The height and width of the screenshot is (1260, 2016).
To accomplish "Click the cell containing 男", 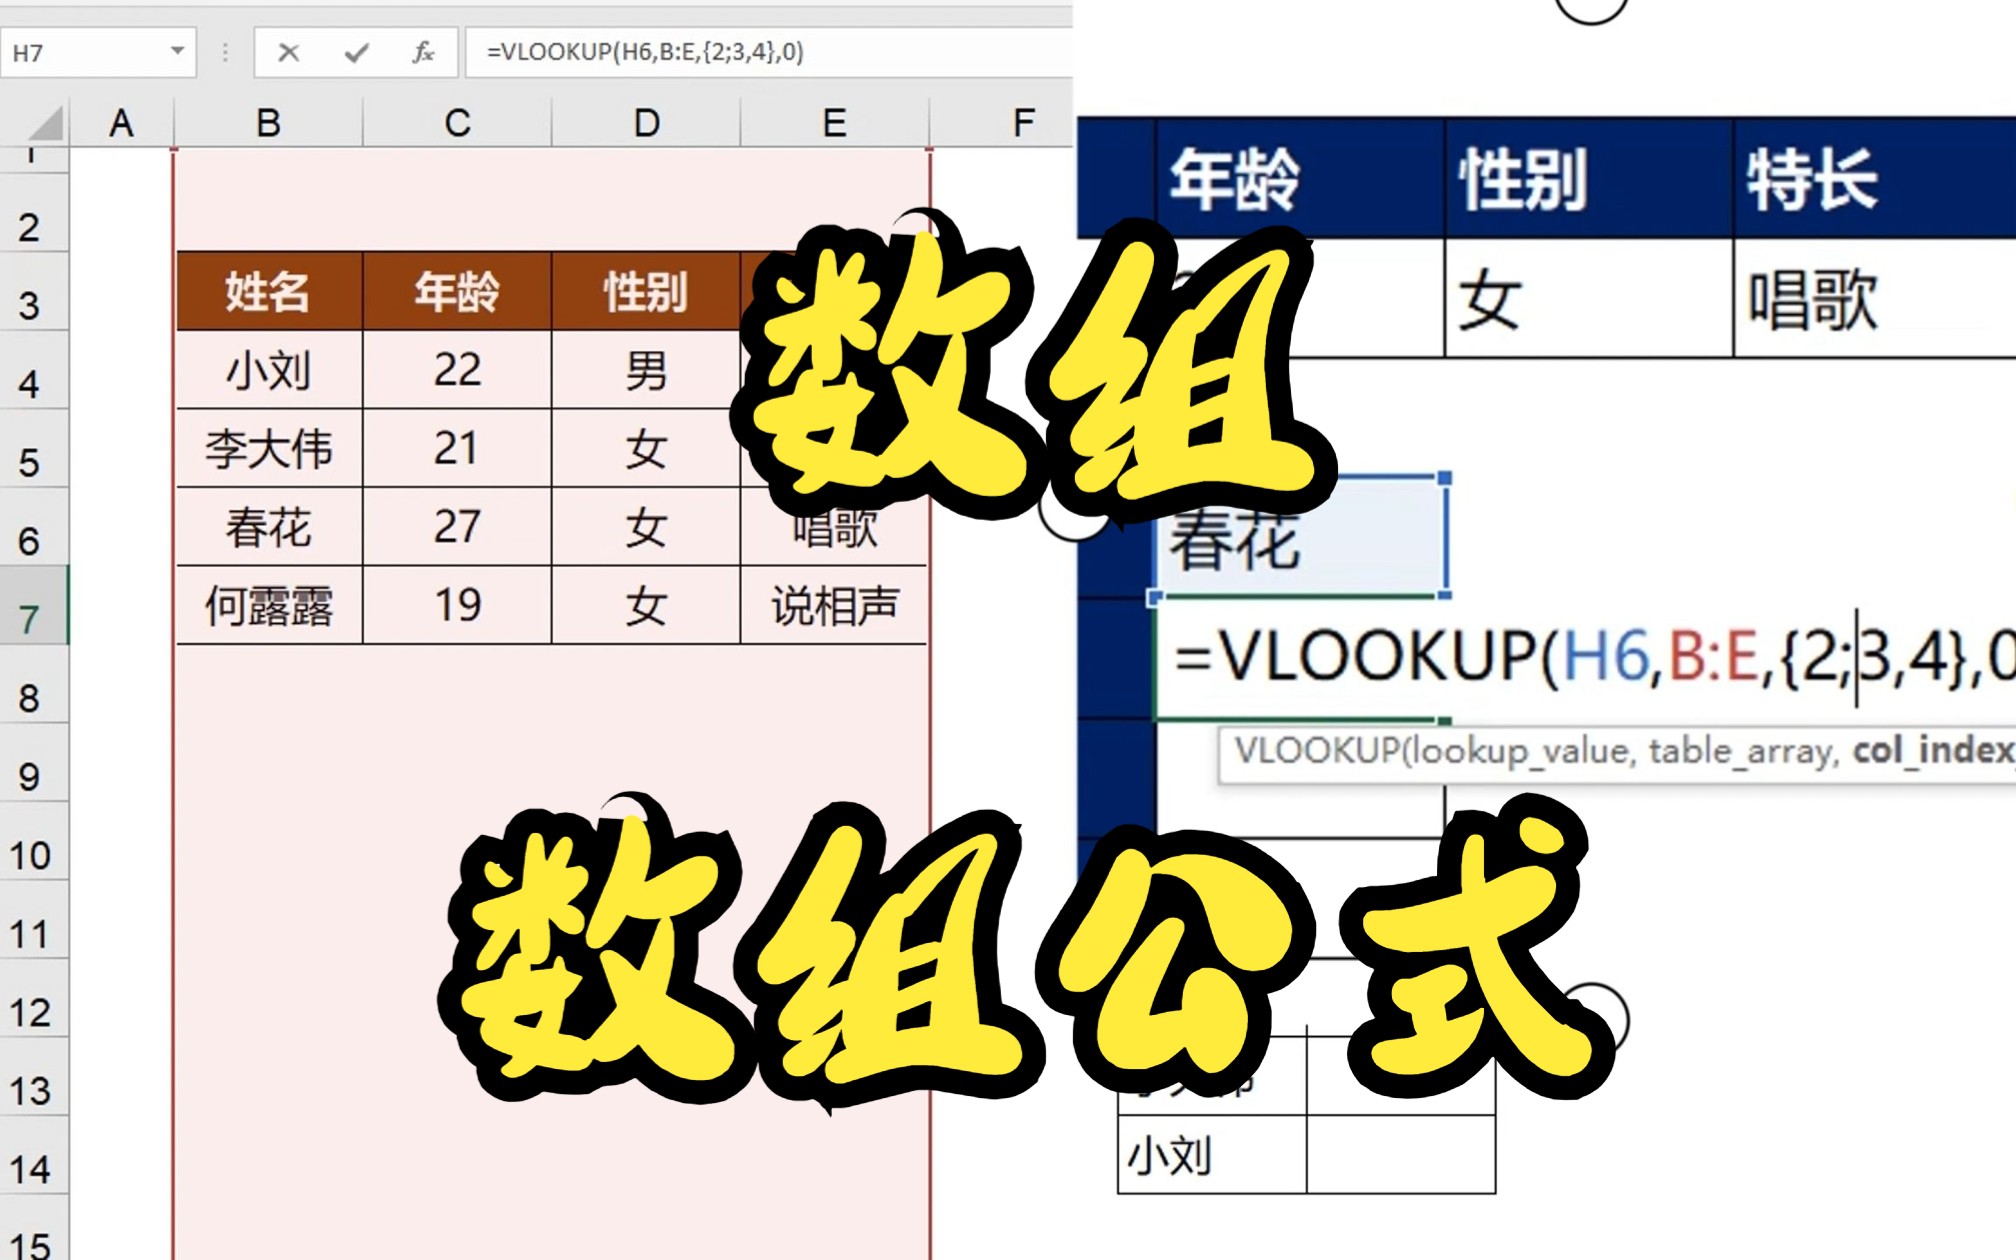I will point(646,370).
